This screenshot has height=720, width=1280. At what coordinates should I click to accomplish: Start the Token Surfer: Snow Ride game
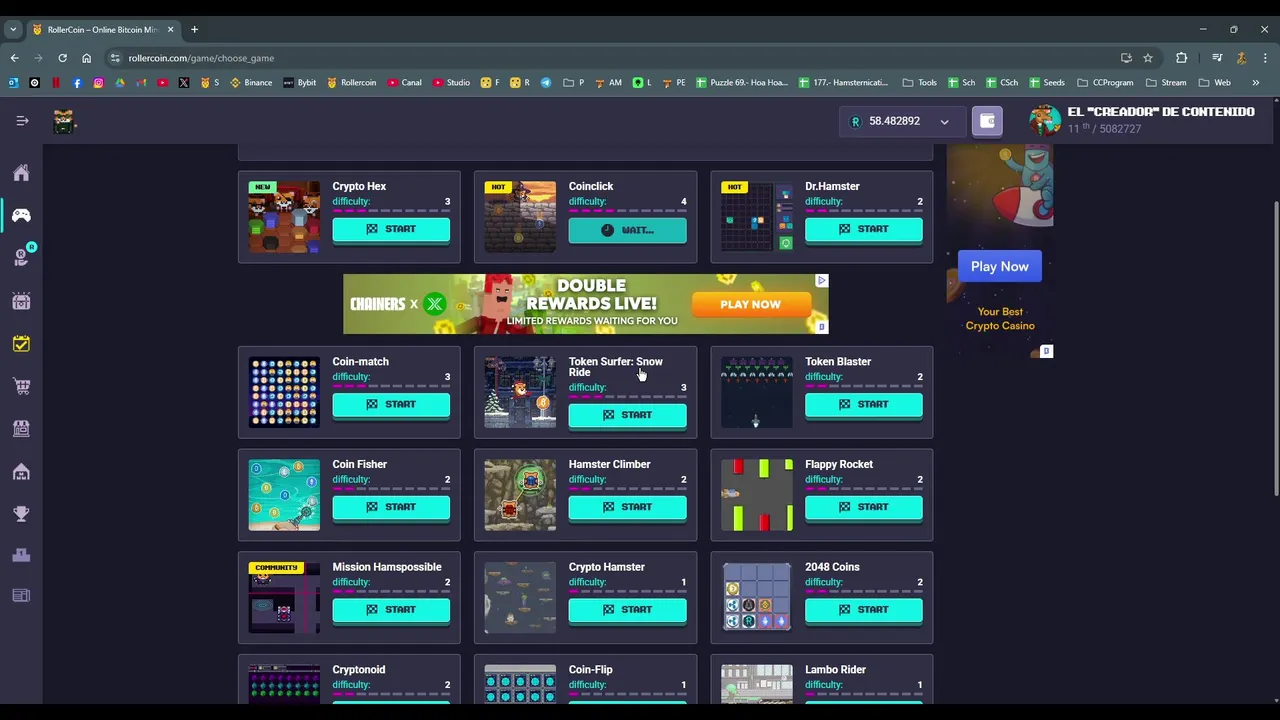point(627,415)
